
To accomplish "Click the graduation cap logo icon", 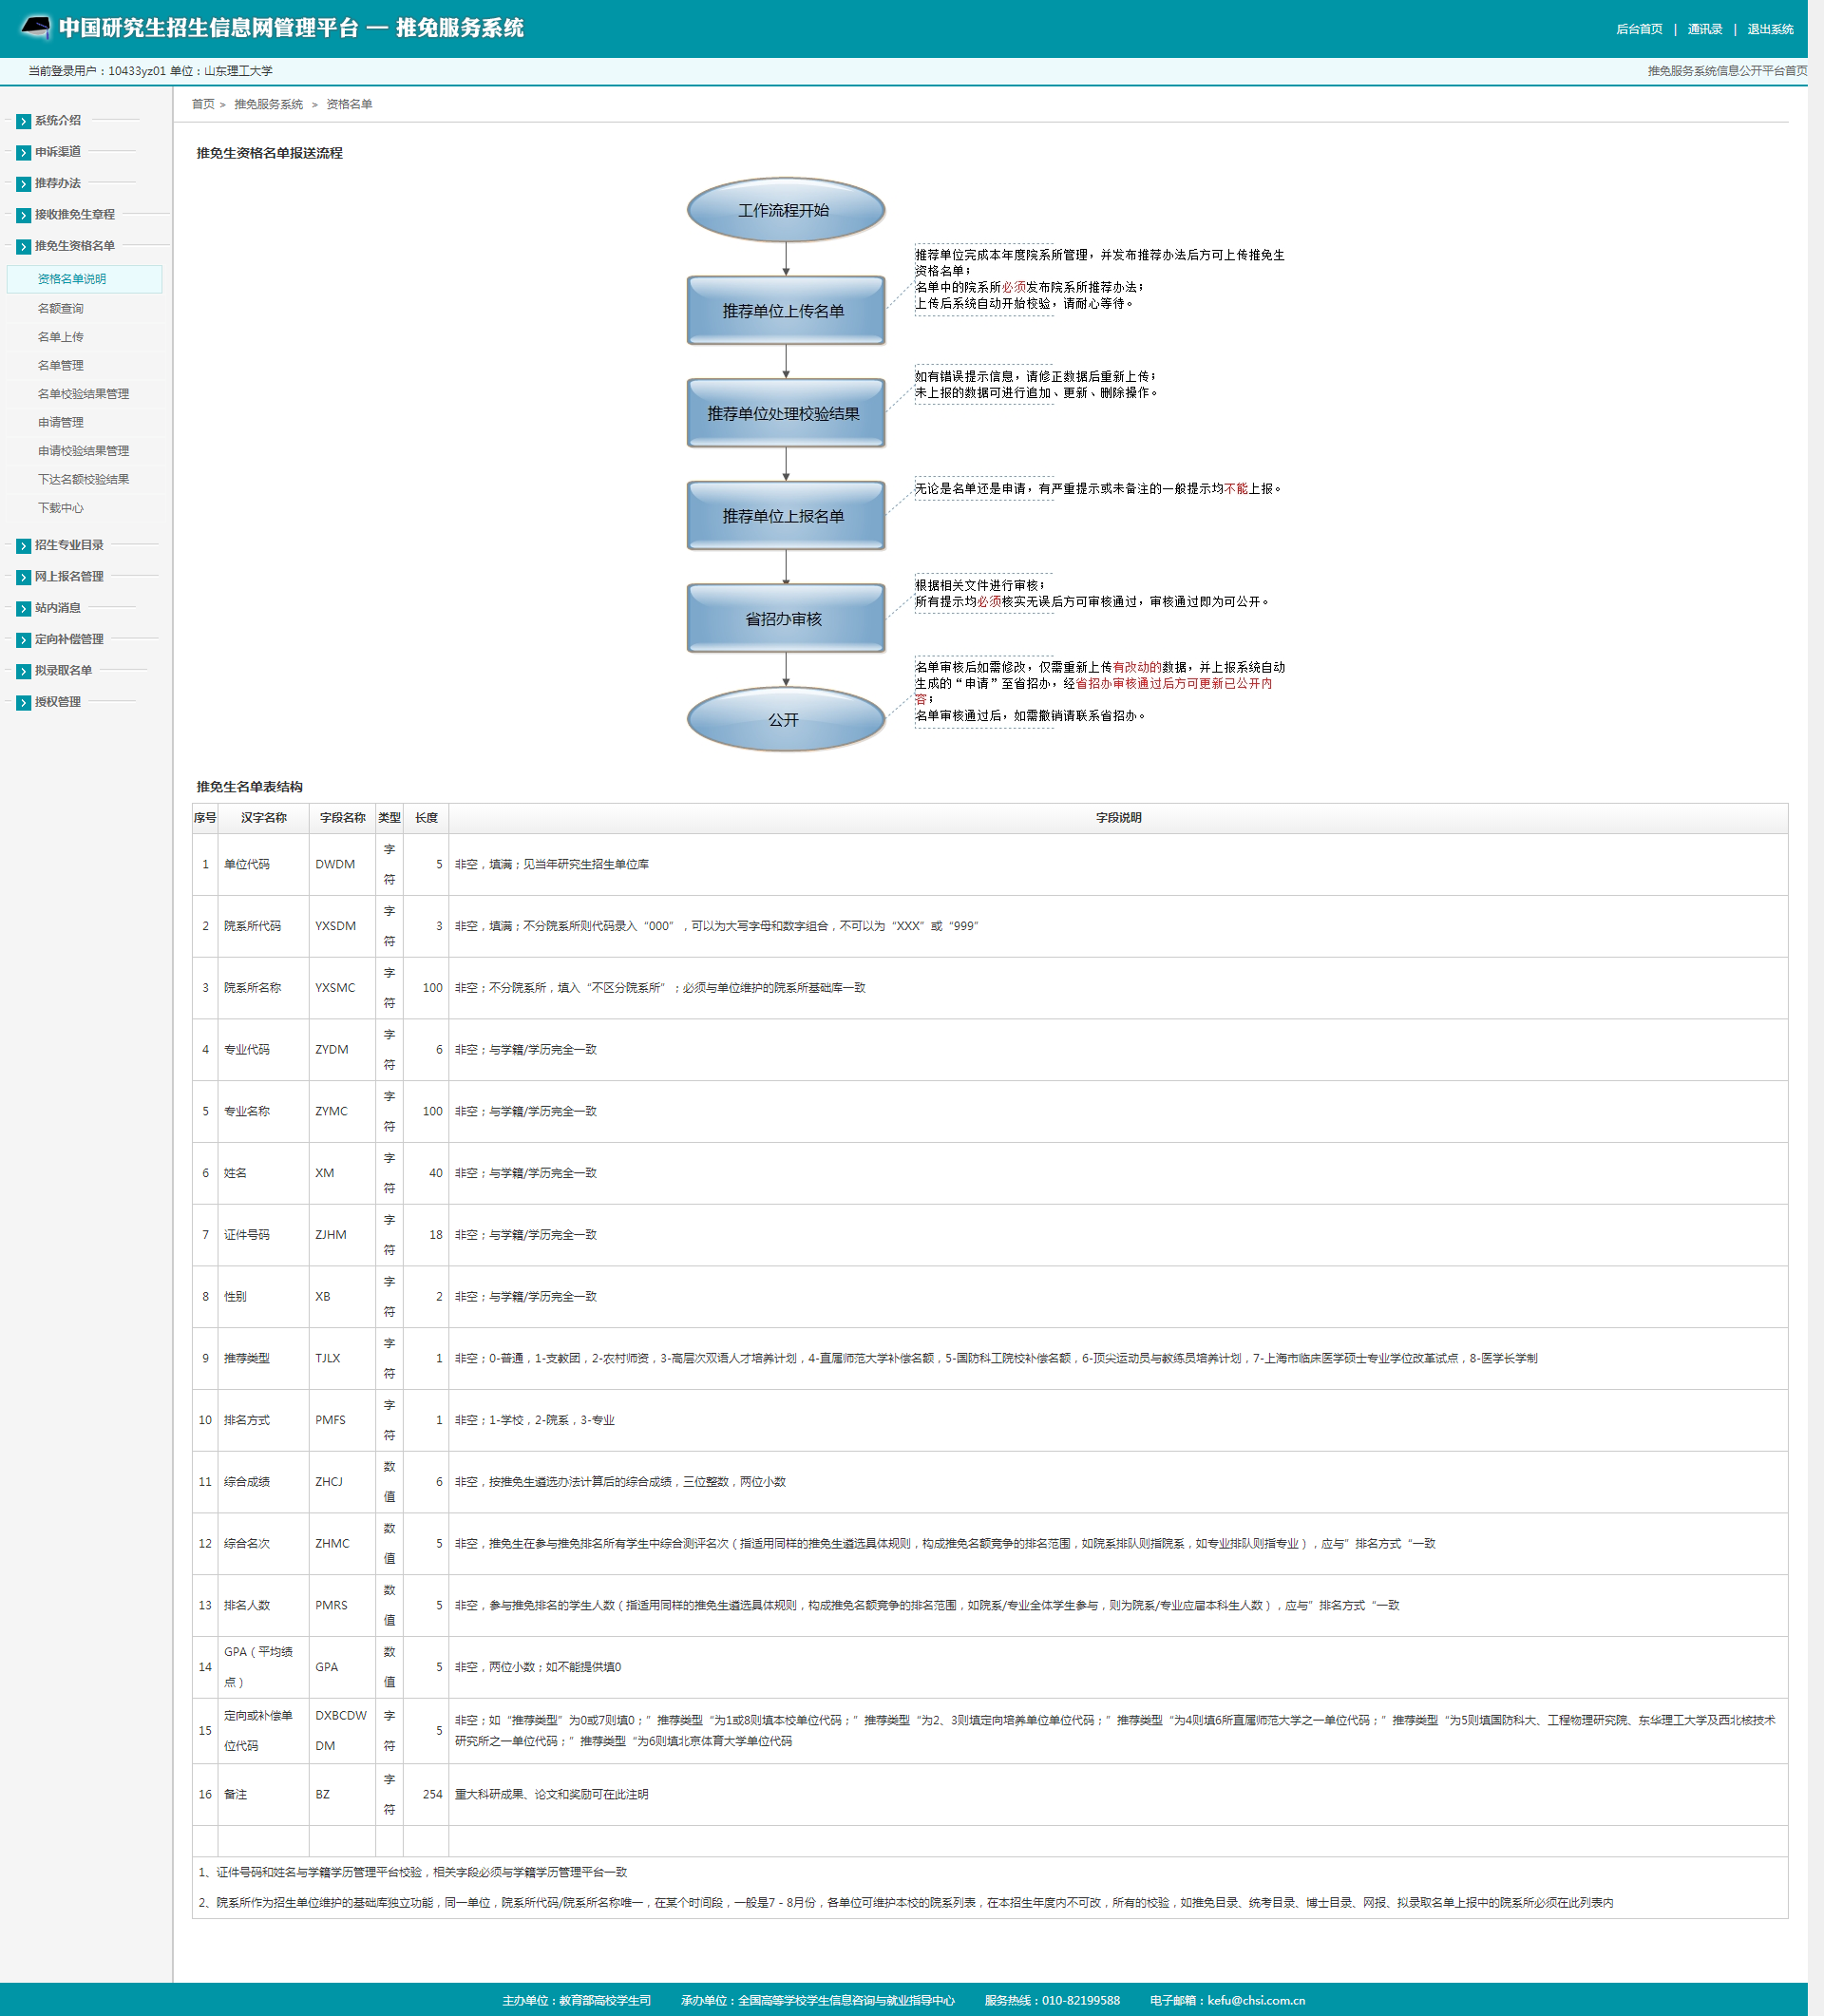I will (36, 27).
